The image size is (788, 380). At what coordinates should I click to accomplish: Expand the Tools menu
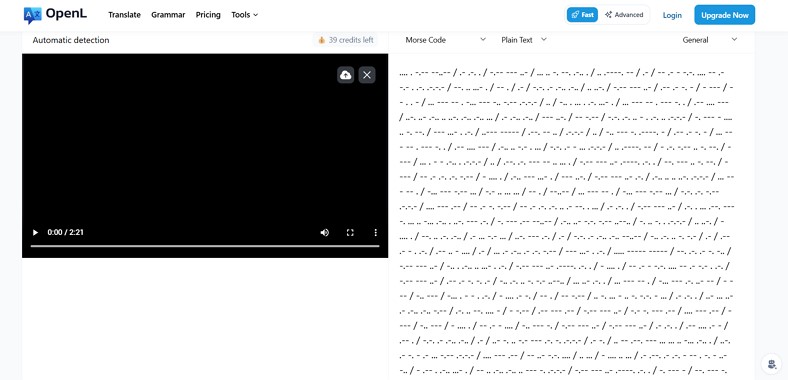(x=244, y=15)
